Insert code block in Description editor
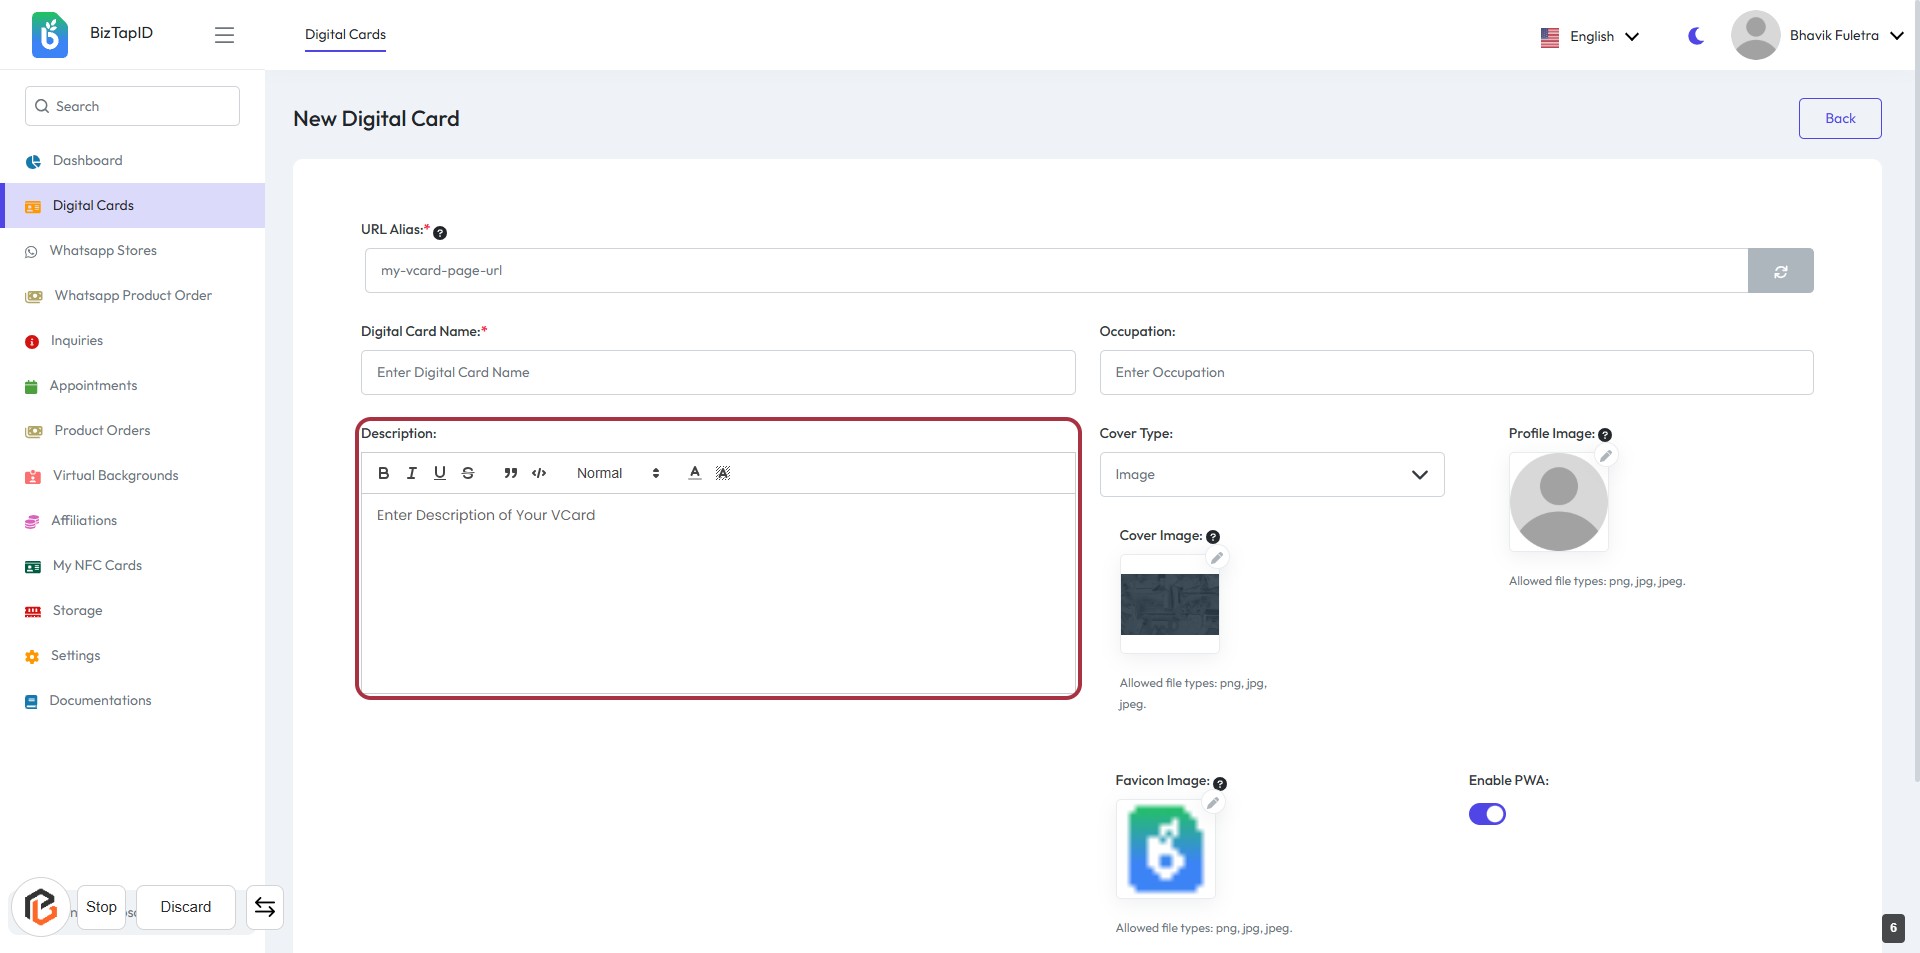This screenshot has height=953, width=1920. tap(539, 473)
